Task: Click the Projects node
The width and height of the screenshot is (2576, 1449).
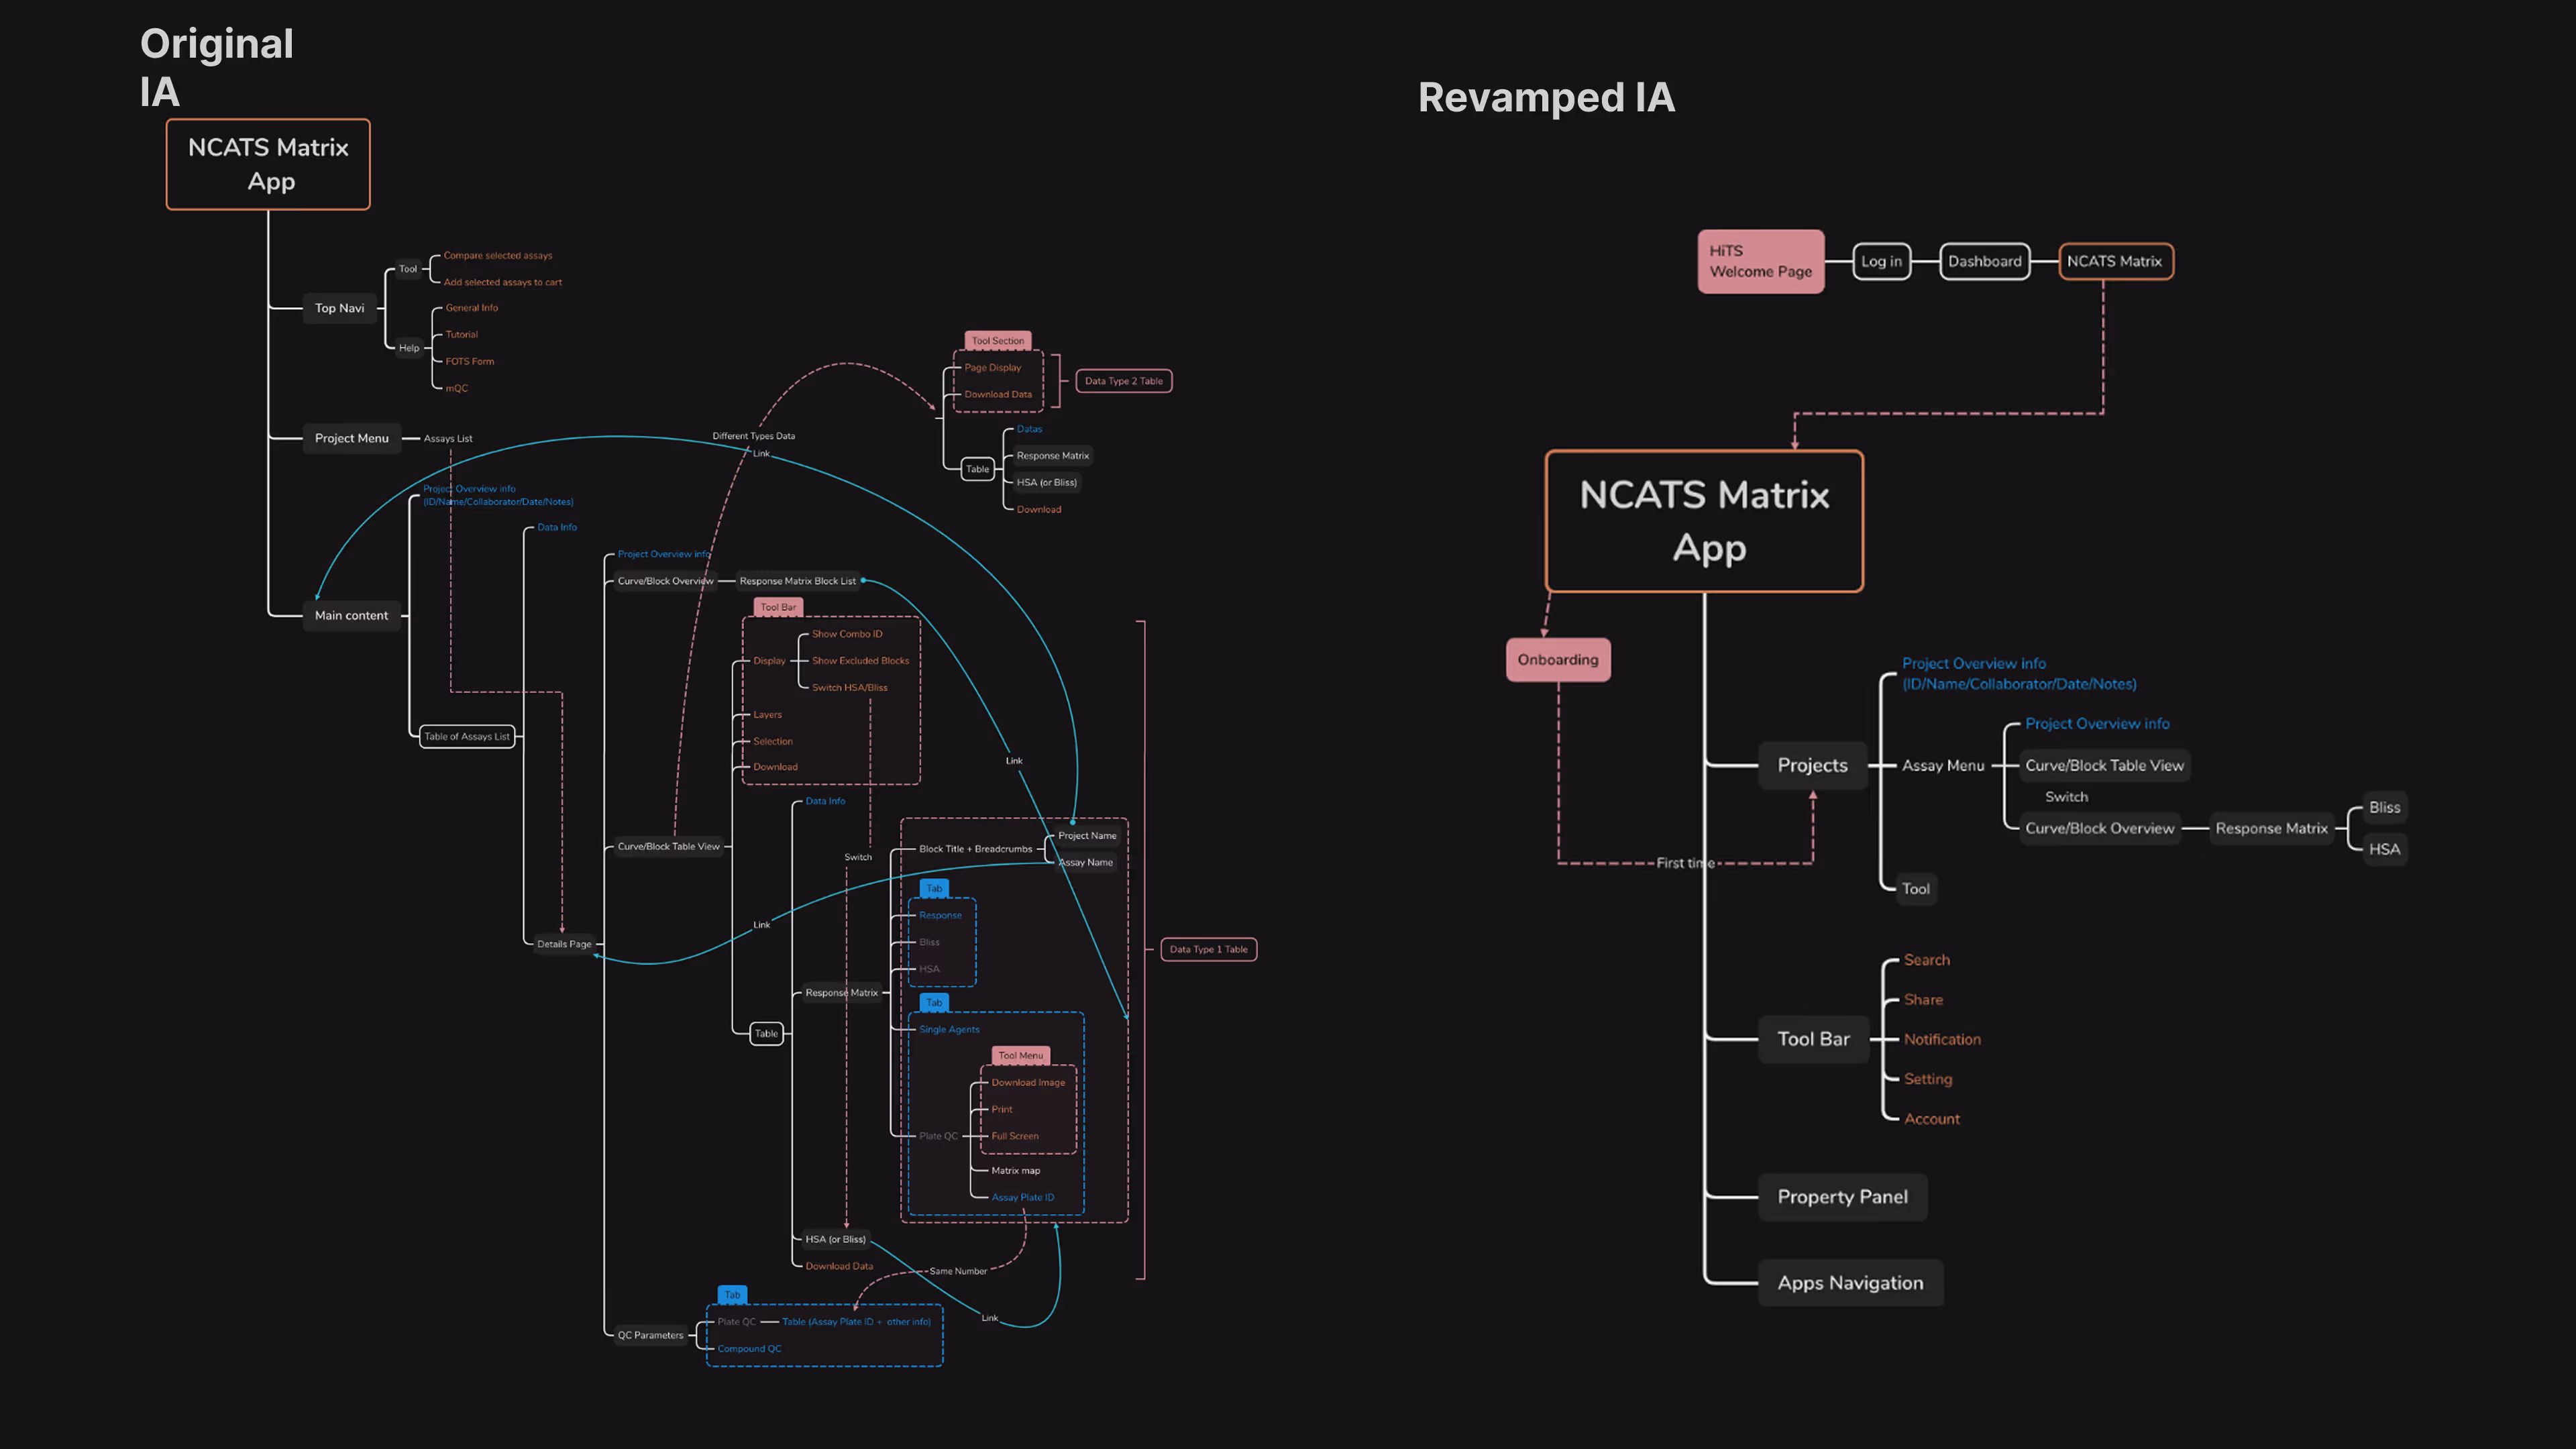Action: 1812,765
